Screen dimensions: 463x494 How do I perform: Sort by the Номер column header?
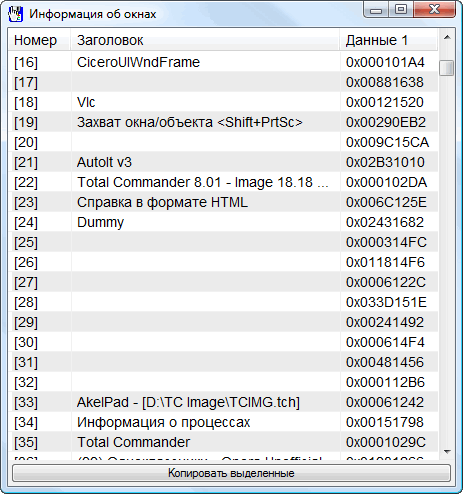(x=39, y=40)
